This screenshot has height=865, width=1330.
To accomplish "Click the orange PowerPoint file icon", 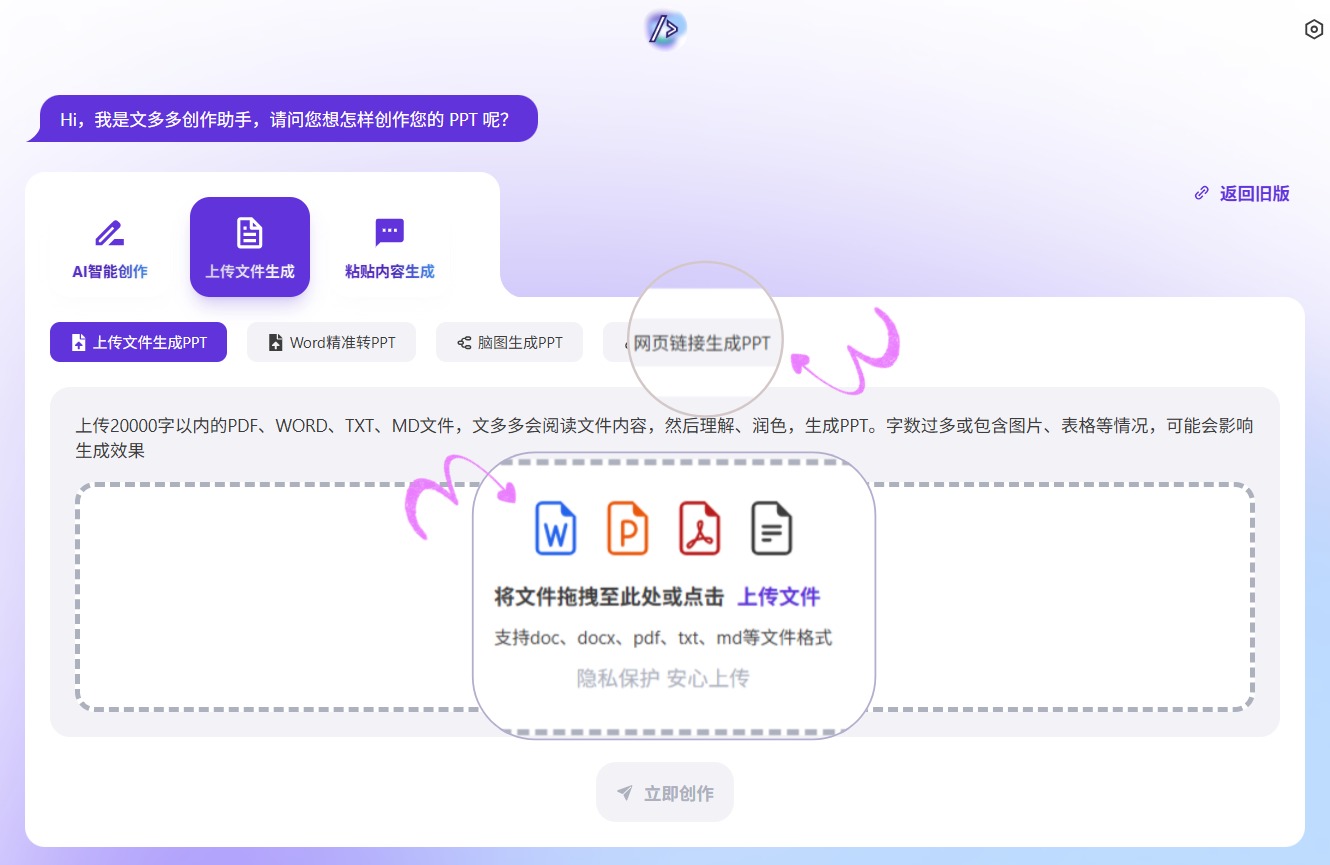I will 628,529.
